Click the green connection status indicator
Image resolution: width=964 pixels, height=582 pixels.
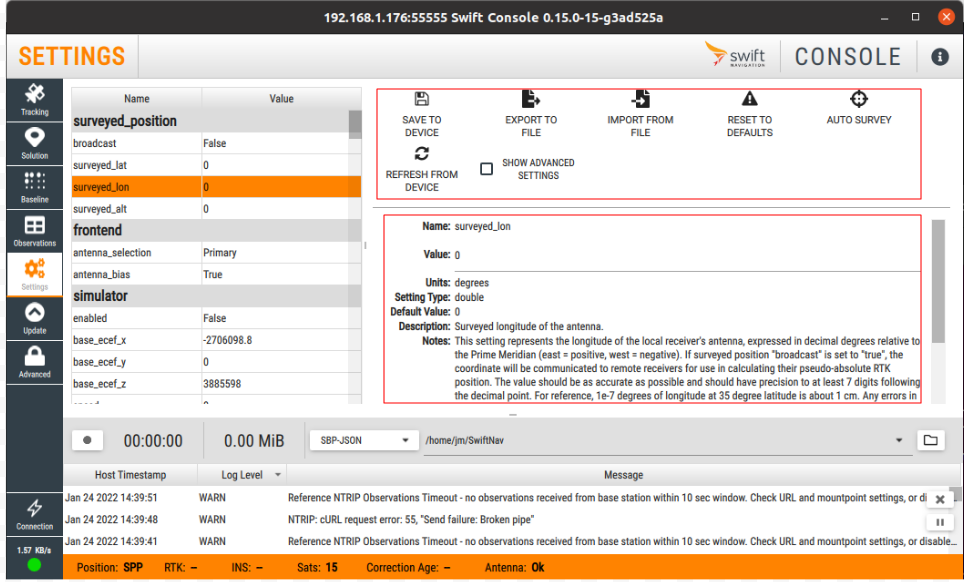(34, 565)
